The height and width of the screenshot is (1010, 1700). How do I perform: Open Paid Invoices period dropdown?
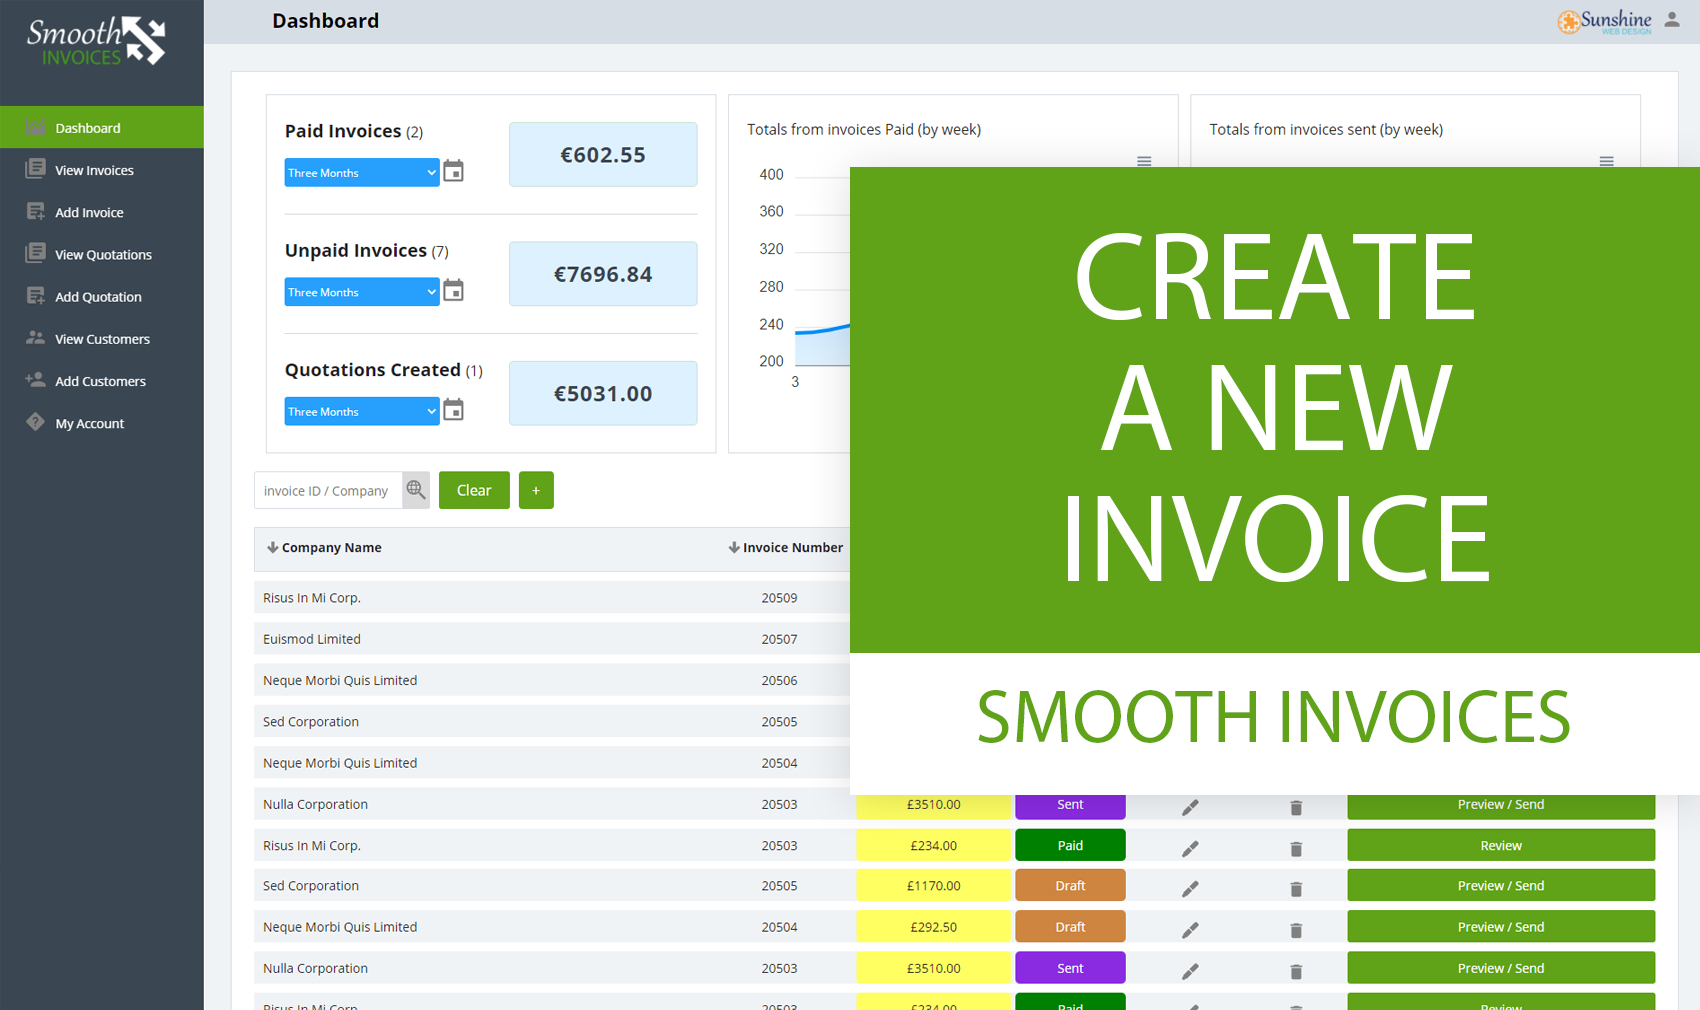361,172
